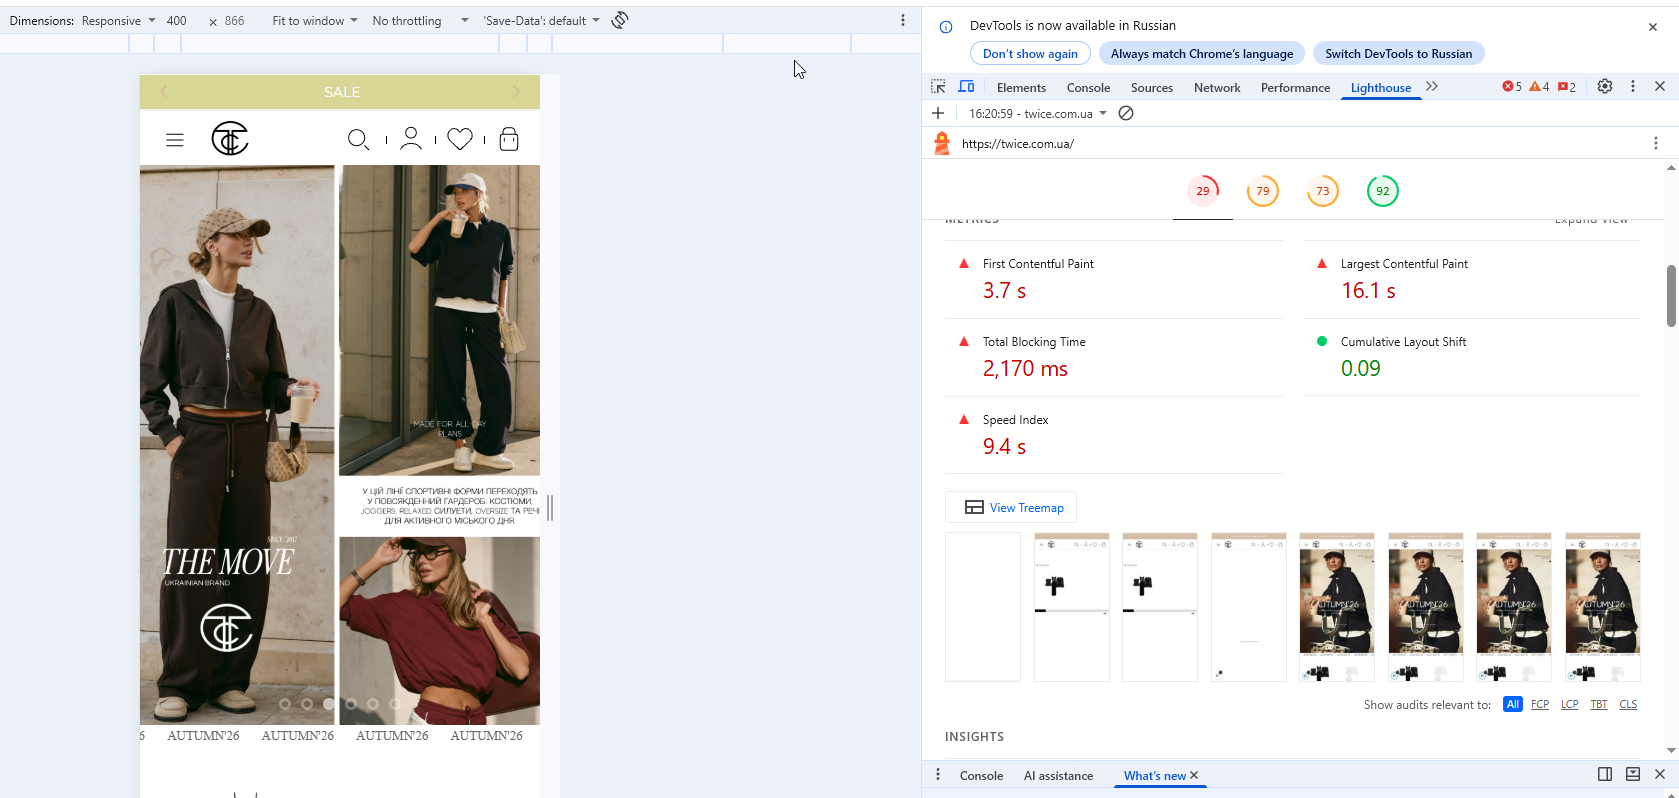This screenshot has width=1679, height=798.
Task: Click the View Treemap button
Action: click(x=1011, y=507)
